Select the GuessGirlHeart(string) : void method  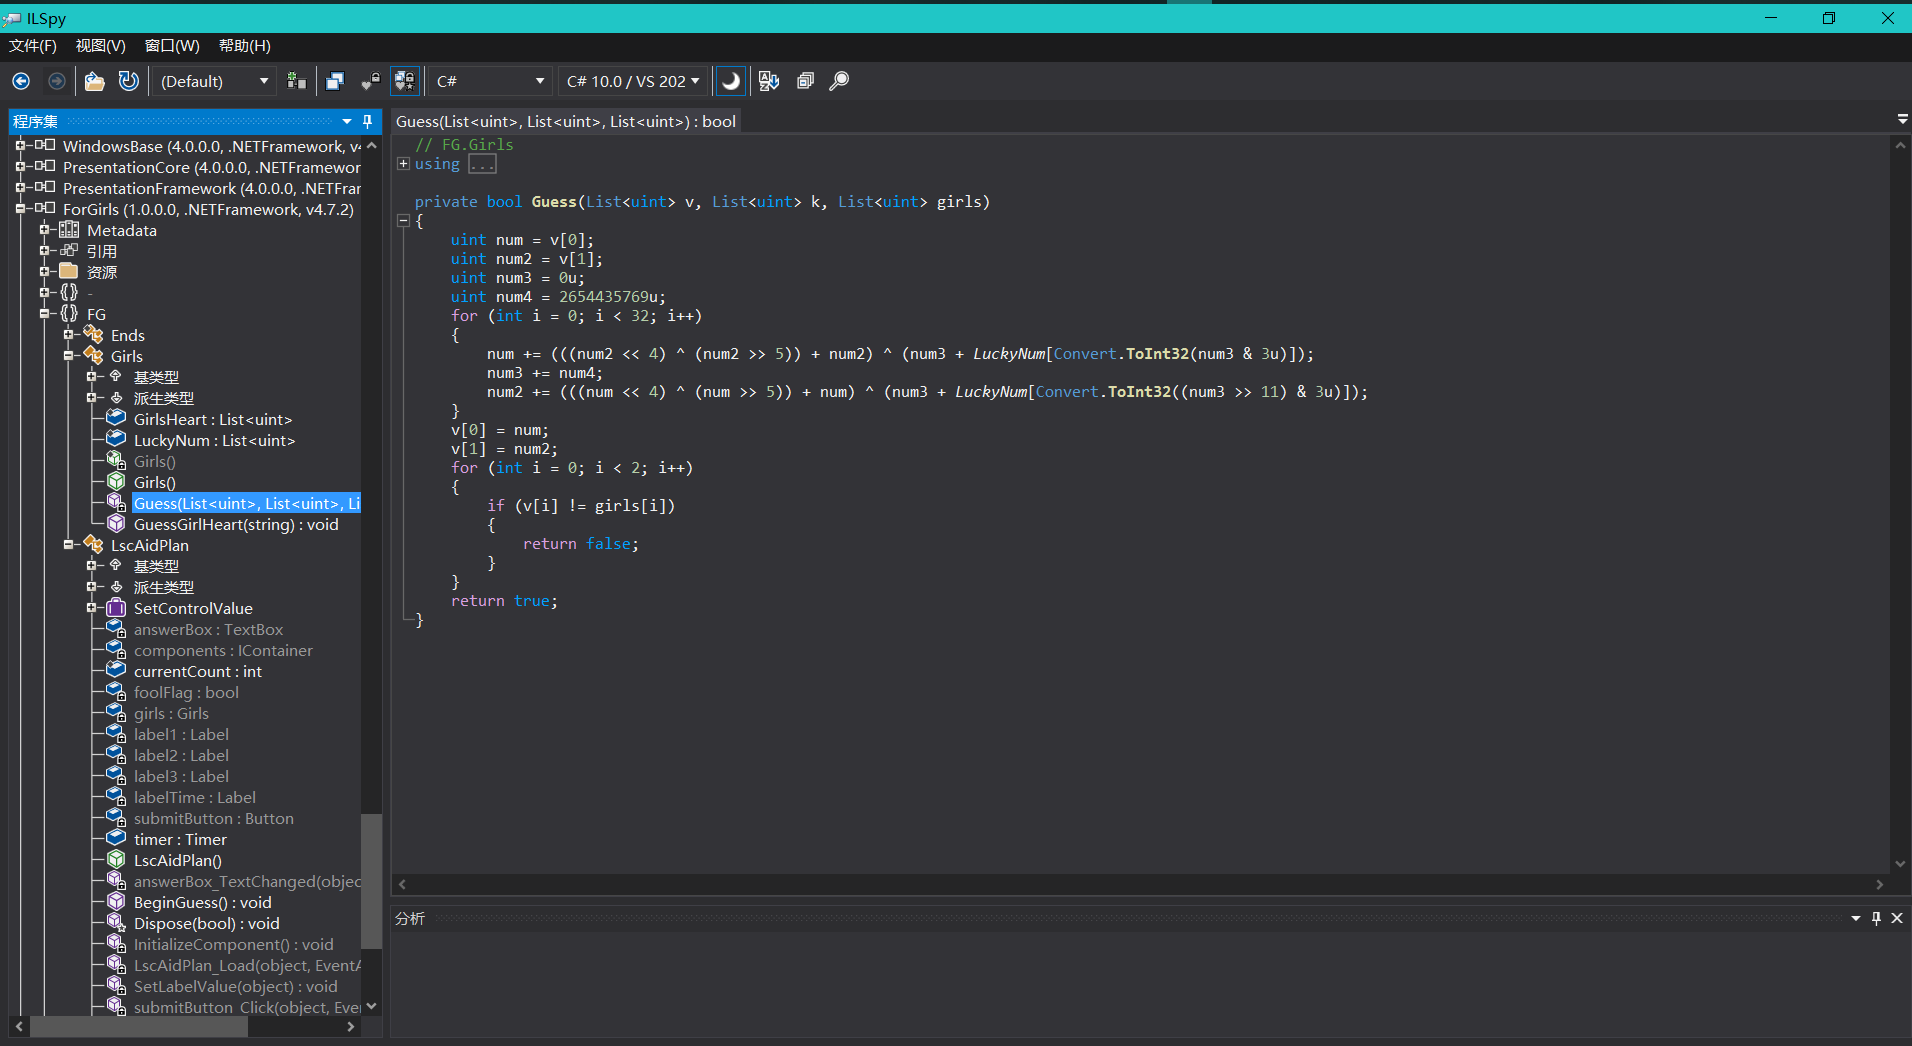pos(236,524)
